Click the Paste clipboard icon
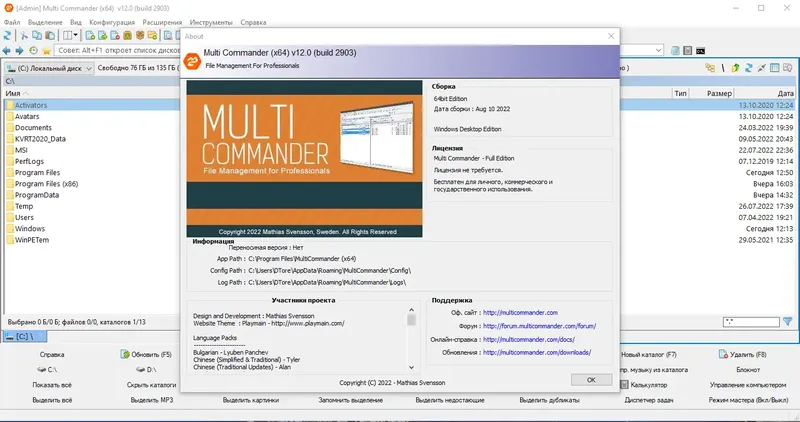800x422 pixels. (50, 35)
